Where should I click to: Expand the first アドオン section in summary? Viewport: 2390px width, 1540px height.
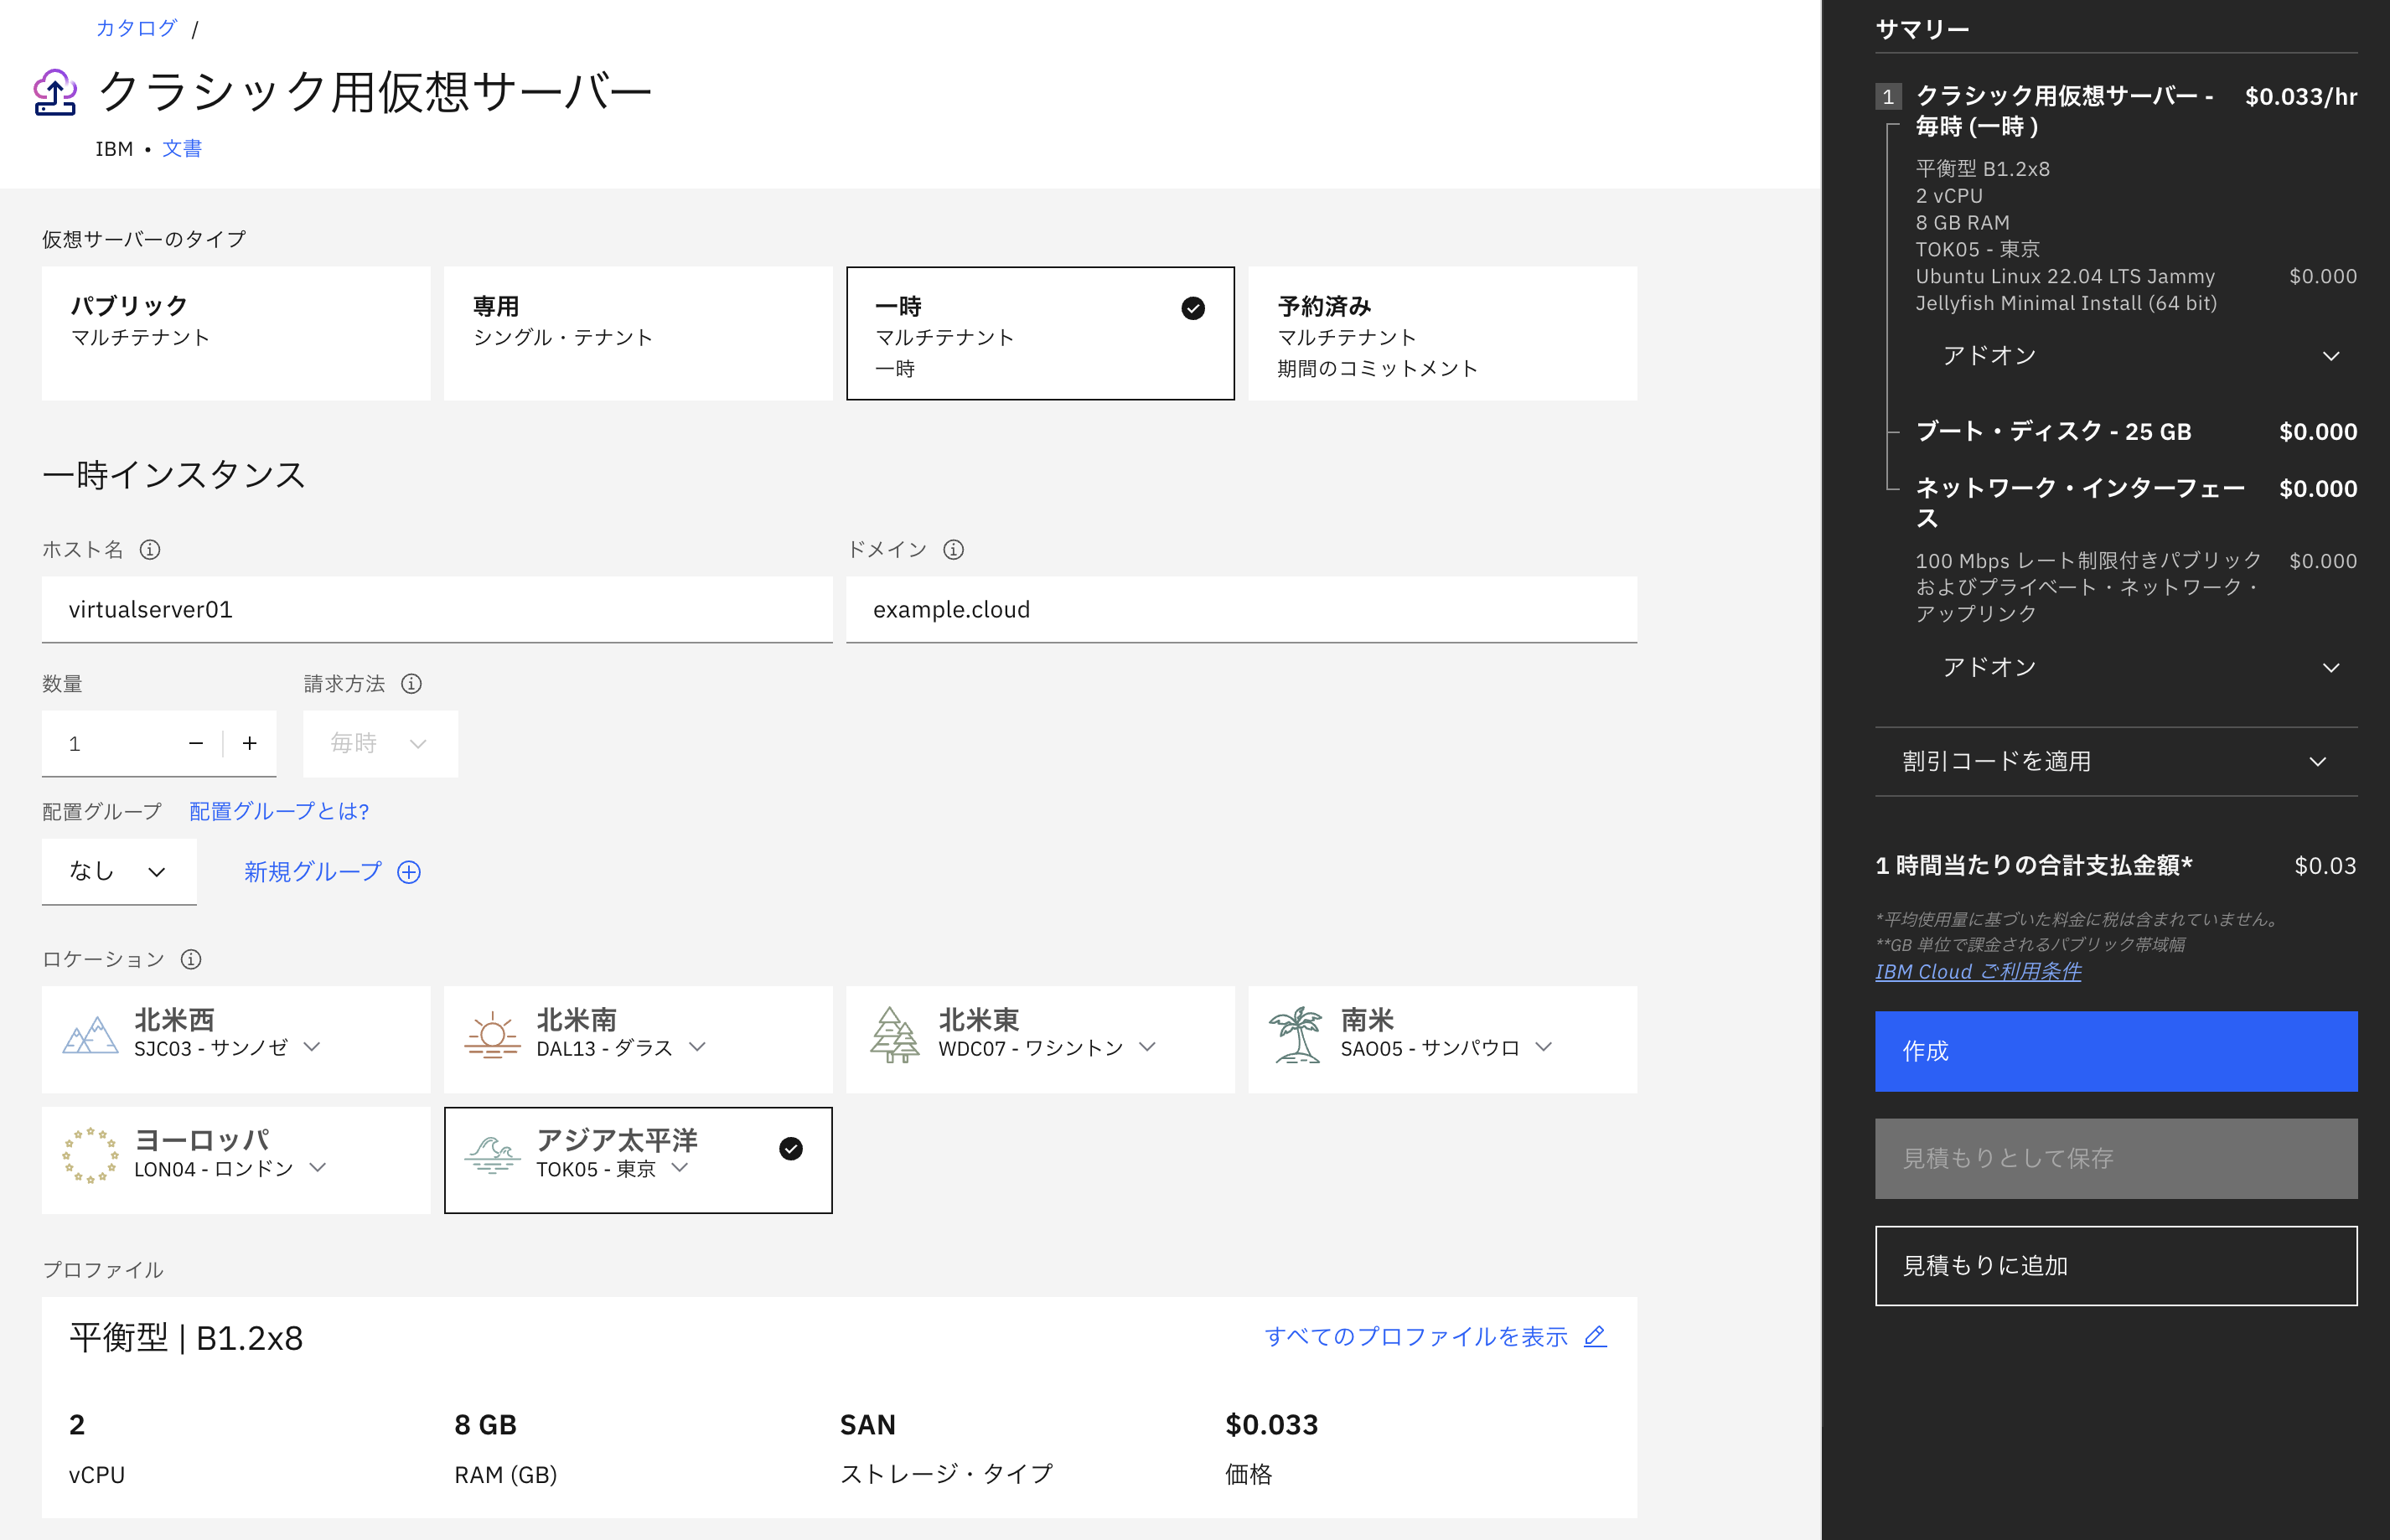tap(2135, 355)
